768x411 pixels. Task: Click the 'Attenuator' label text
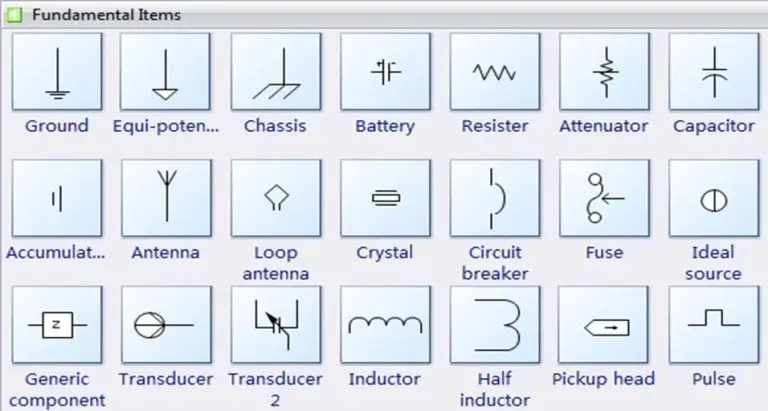(x=604, y=126)
